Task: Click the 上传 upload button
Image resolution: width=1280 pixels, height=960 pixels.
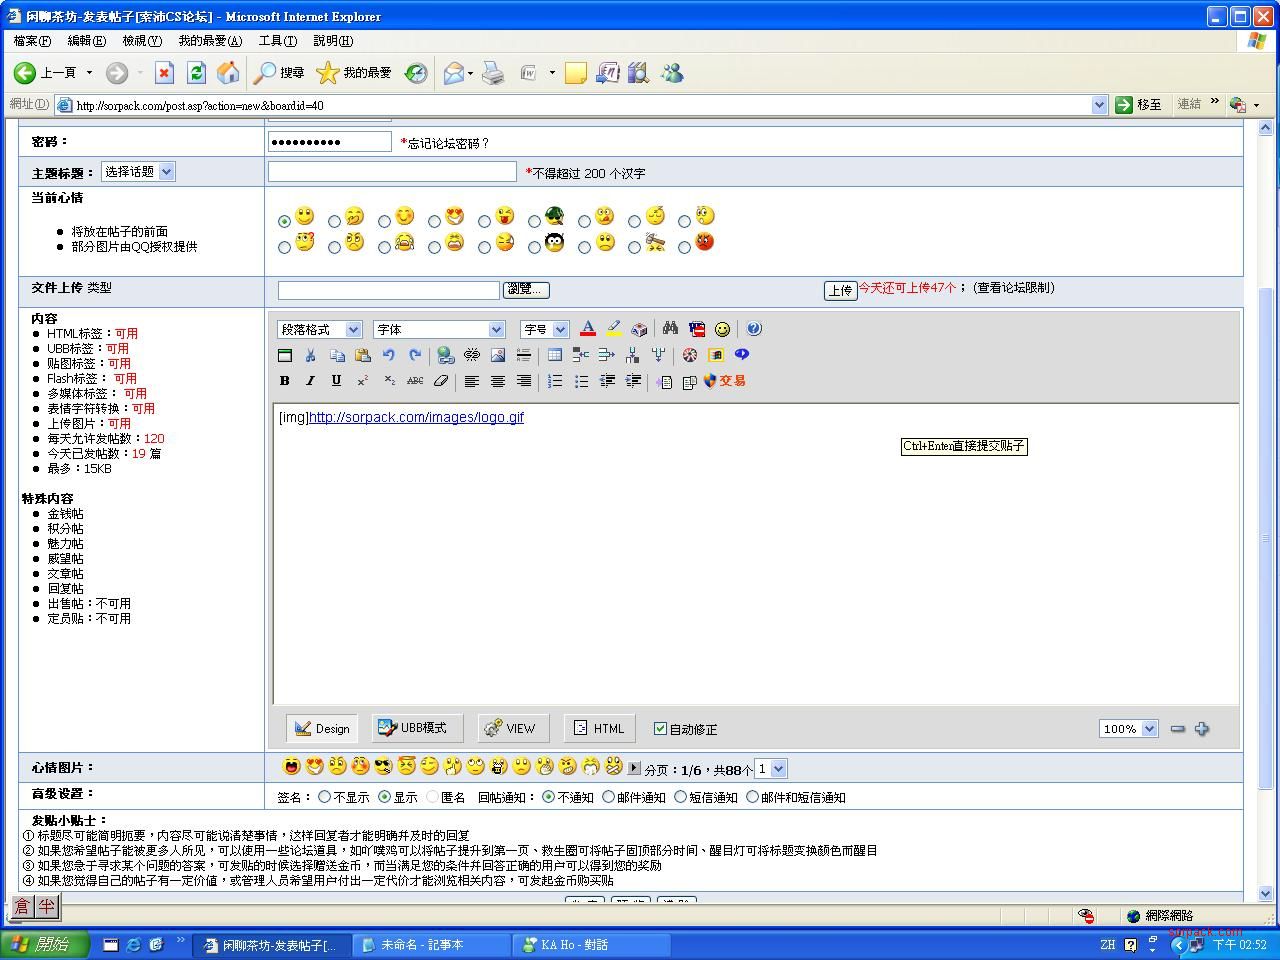Action: tap(840, 290)
